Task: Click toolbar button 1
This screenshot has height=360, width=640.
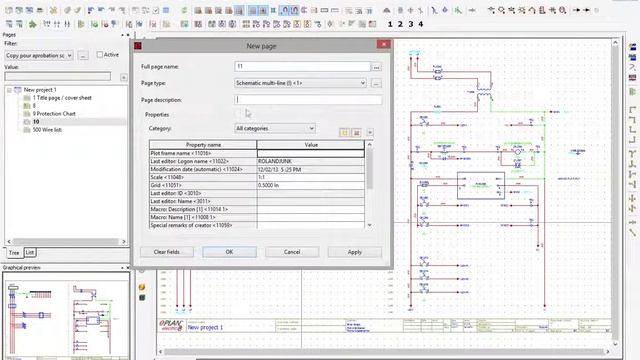Action: coord(390,24)
